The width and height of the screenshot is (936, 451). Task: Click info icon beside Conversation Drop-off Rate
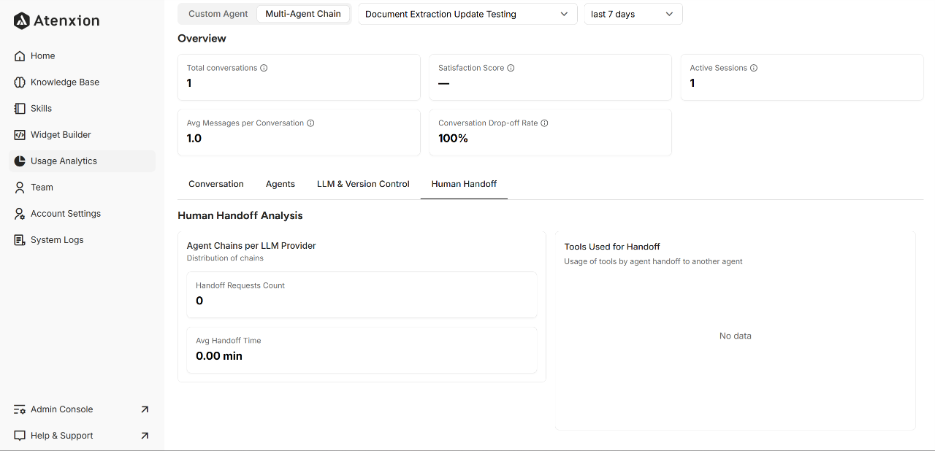(x=544, y=123)
